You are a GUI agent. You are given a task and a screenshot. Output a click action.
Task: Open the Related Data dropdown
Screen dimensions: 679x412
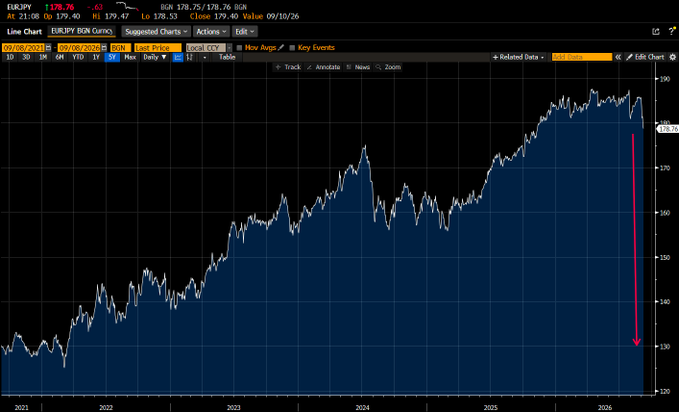(x=518, y=57)
